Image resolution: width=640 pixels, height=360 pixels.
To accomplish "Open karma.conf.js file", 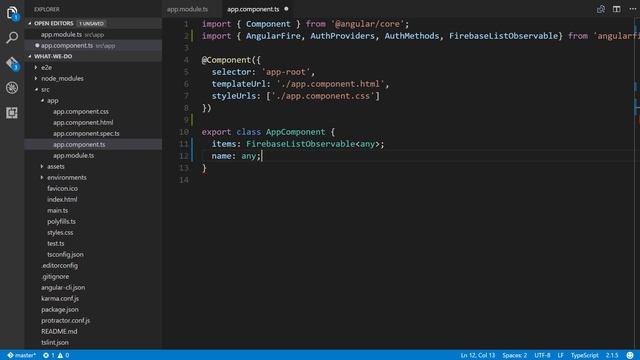I will [x=60, y=299].
